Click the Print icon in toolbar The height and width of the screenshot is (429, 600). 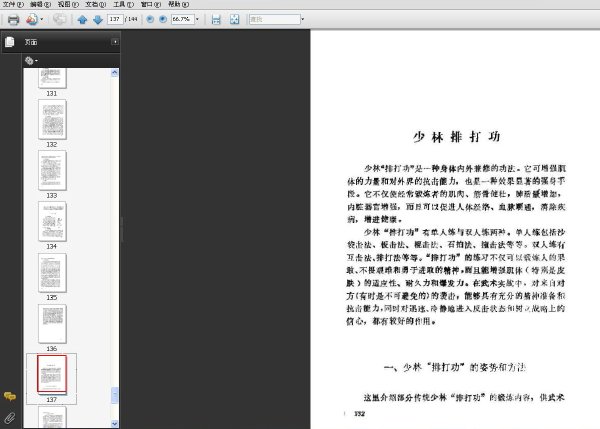[x=13, y=20]
